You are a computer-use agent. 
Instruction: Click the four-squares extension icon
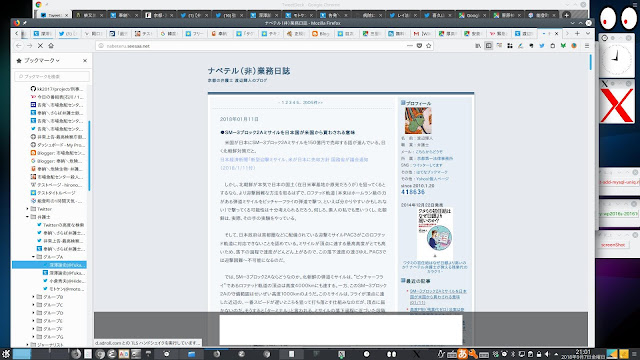[510, 46]
